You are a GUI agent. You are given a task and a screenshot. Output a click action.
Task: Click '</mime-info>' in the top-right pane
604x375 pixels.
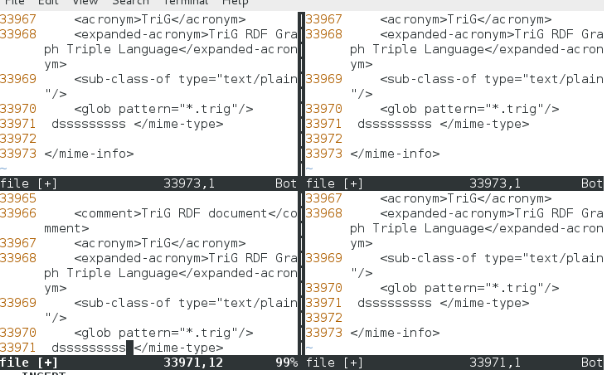[x=395, y=154]
